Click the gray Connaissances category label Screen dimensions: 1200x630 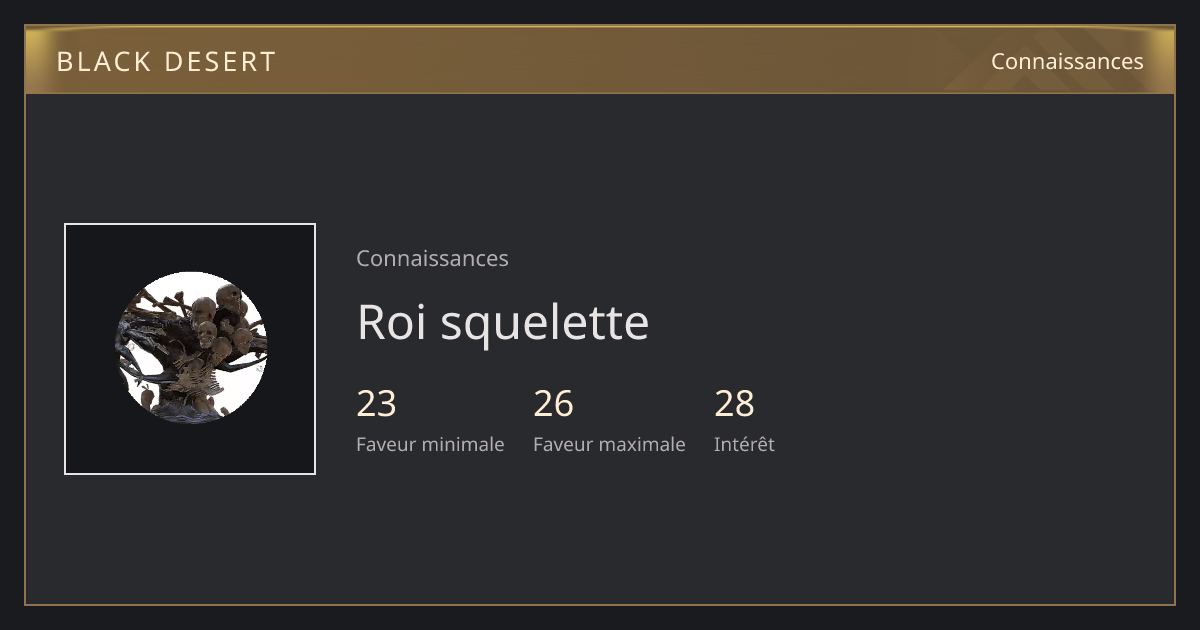(x=432, y=258)
